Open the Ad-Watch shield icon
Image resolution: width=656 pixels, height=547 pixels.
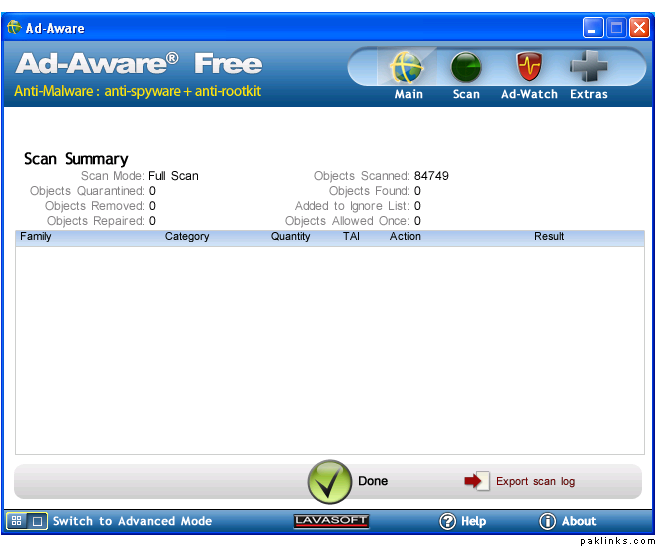529,69
